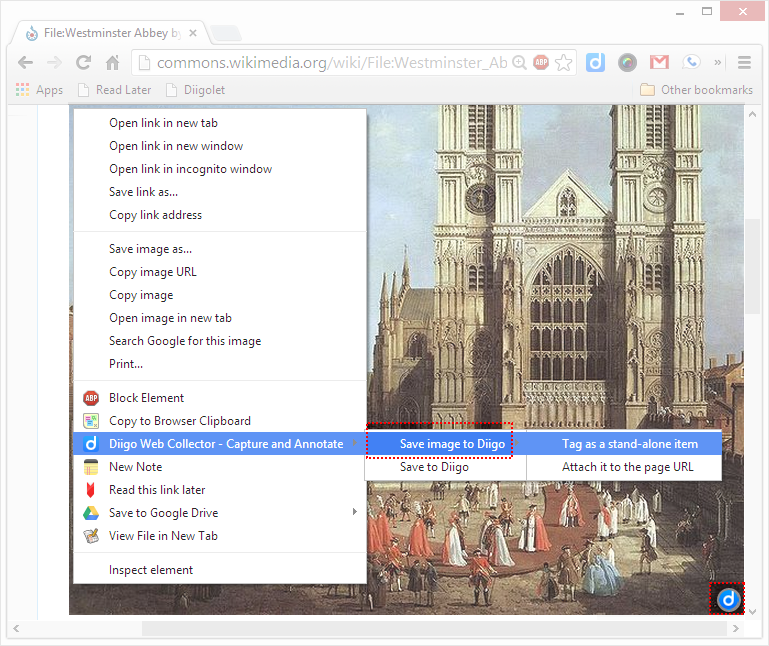The height and width of the screenshot is (646, 769).
Task: Close the Westminster Abbey tab
Action: tap(193, 33)
